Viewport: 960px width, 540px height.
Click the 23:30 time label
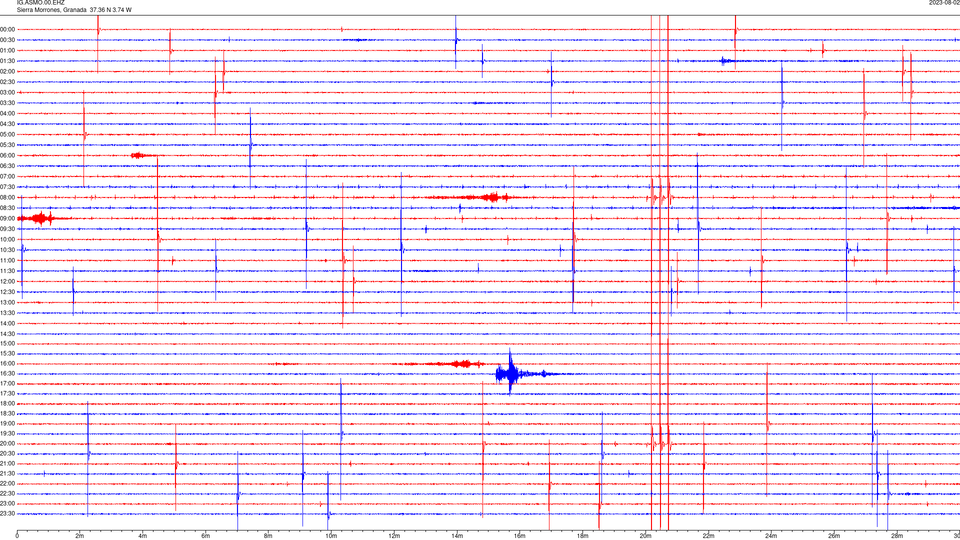(x=7, y=514)
